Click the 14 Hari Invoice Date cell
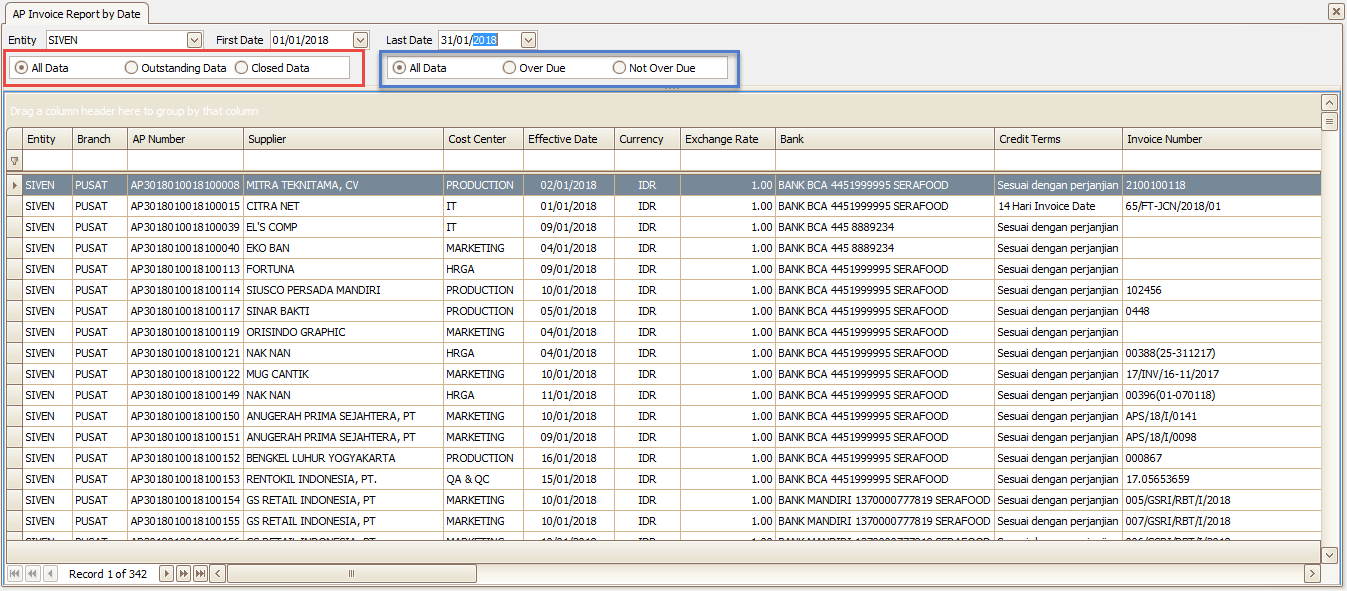1347x591 pixels. click(1059, 206)
